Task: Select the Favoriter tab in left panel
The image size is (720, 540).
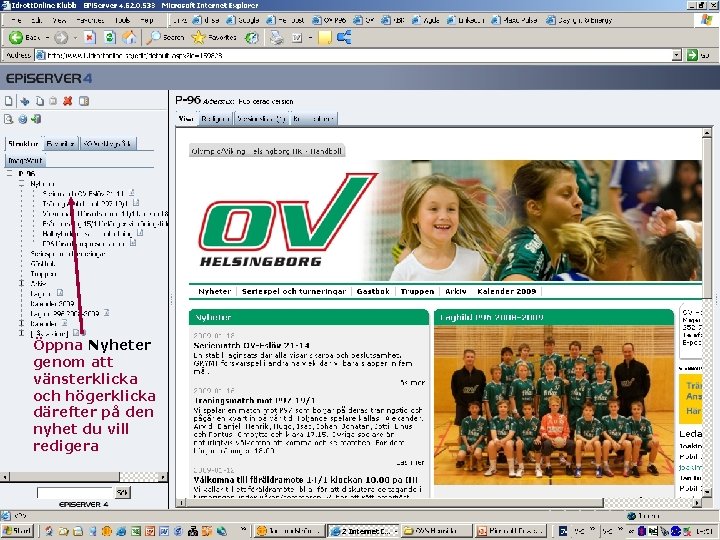Action: pyautogui.click(x=61, y=144)
